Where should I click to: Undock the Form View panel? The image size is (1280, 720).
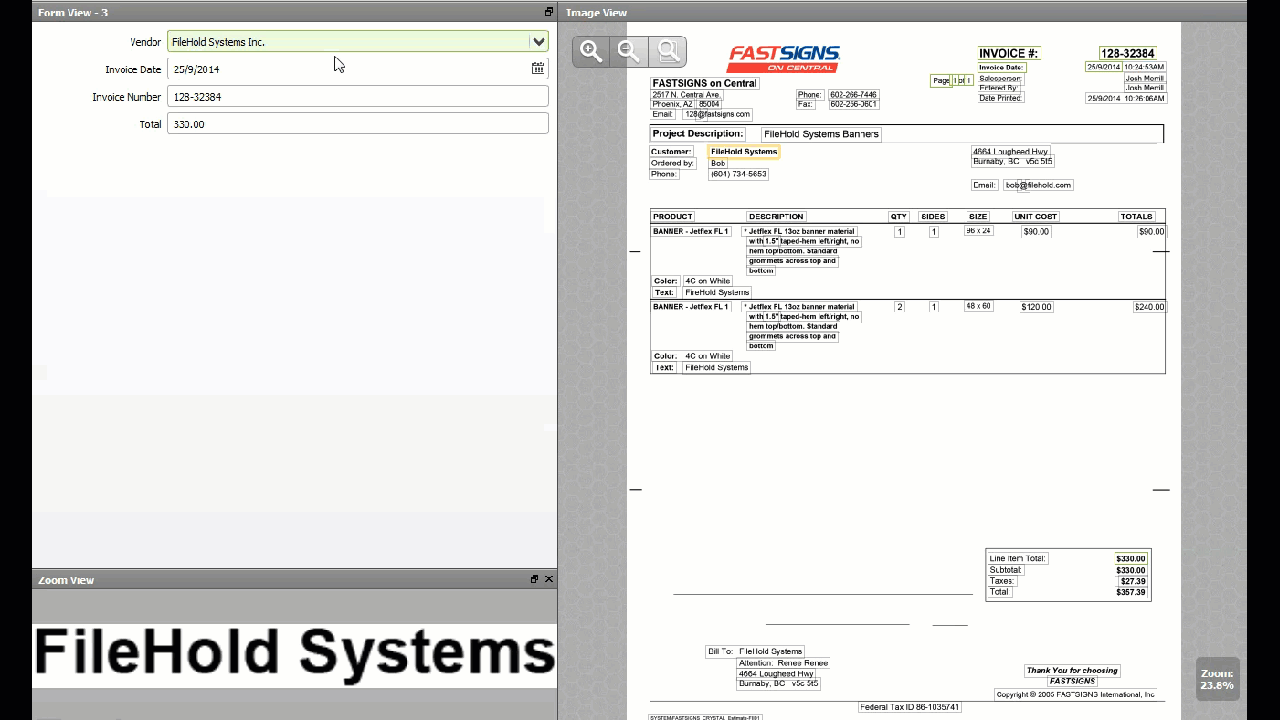click(548, 12)
